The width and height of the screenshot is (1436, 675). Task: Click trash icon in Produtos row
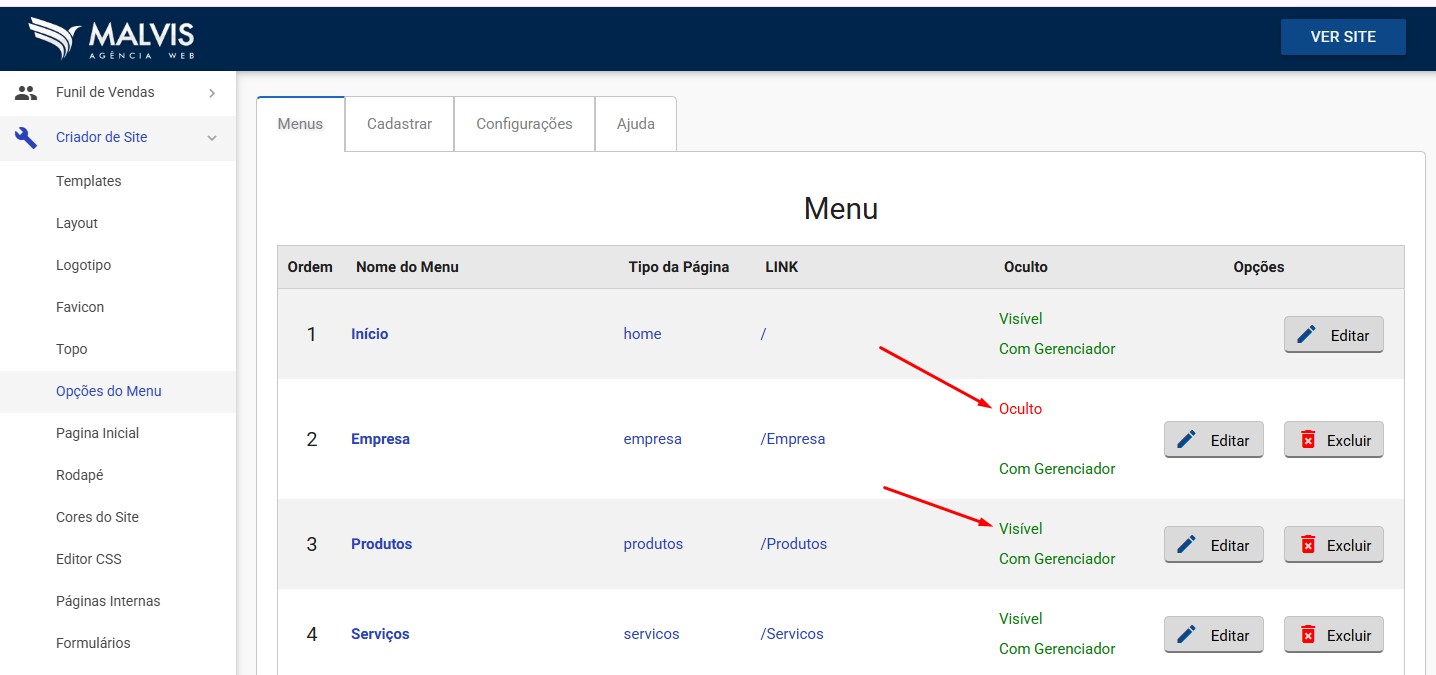[1307, 545]
